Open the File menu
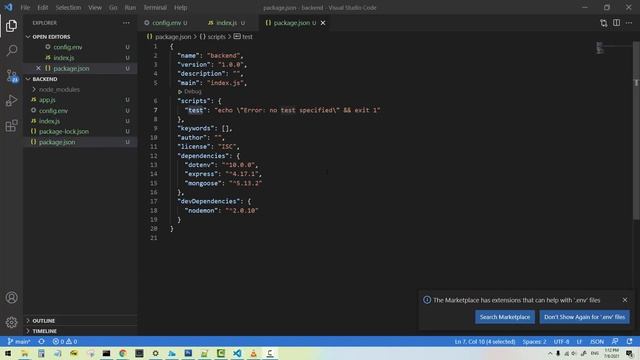The image size is (640, 360). [x=25, y=7]
